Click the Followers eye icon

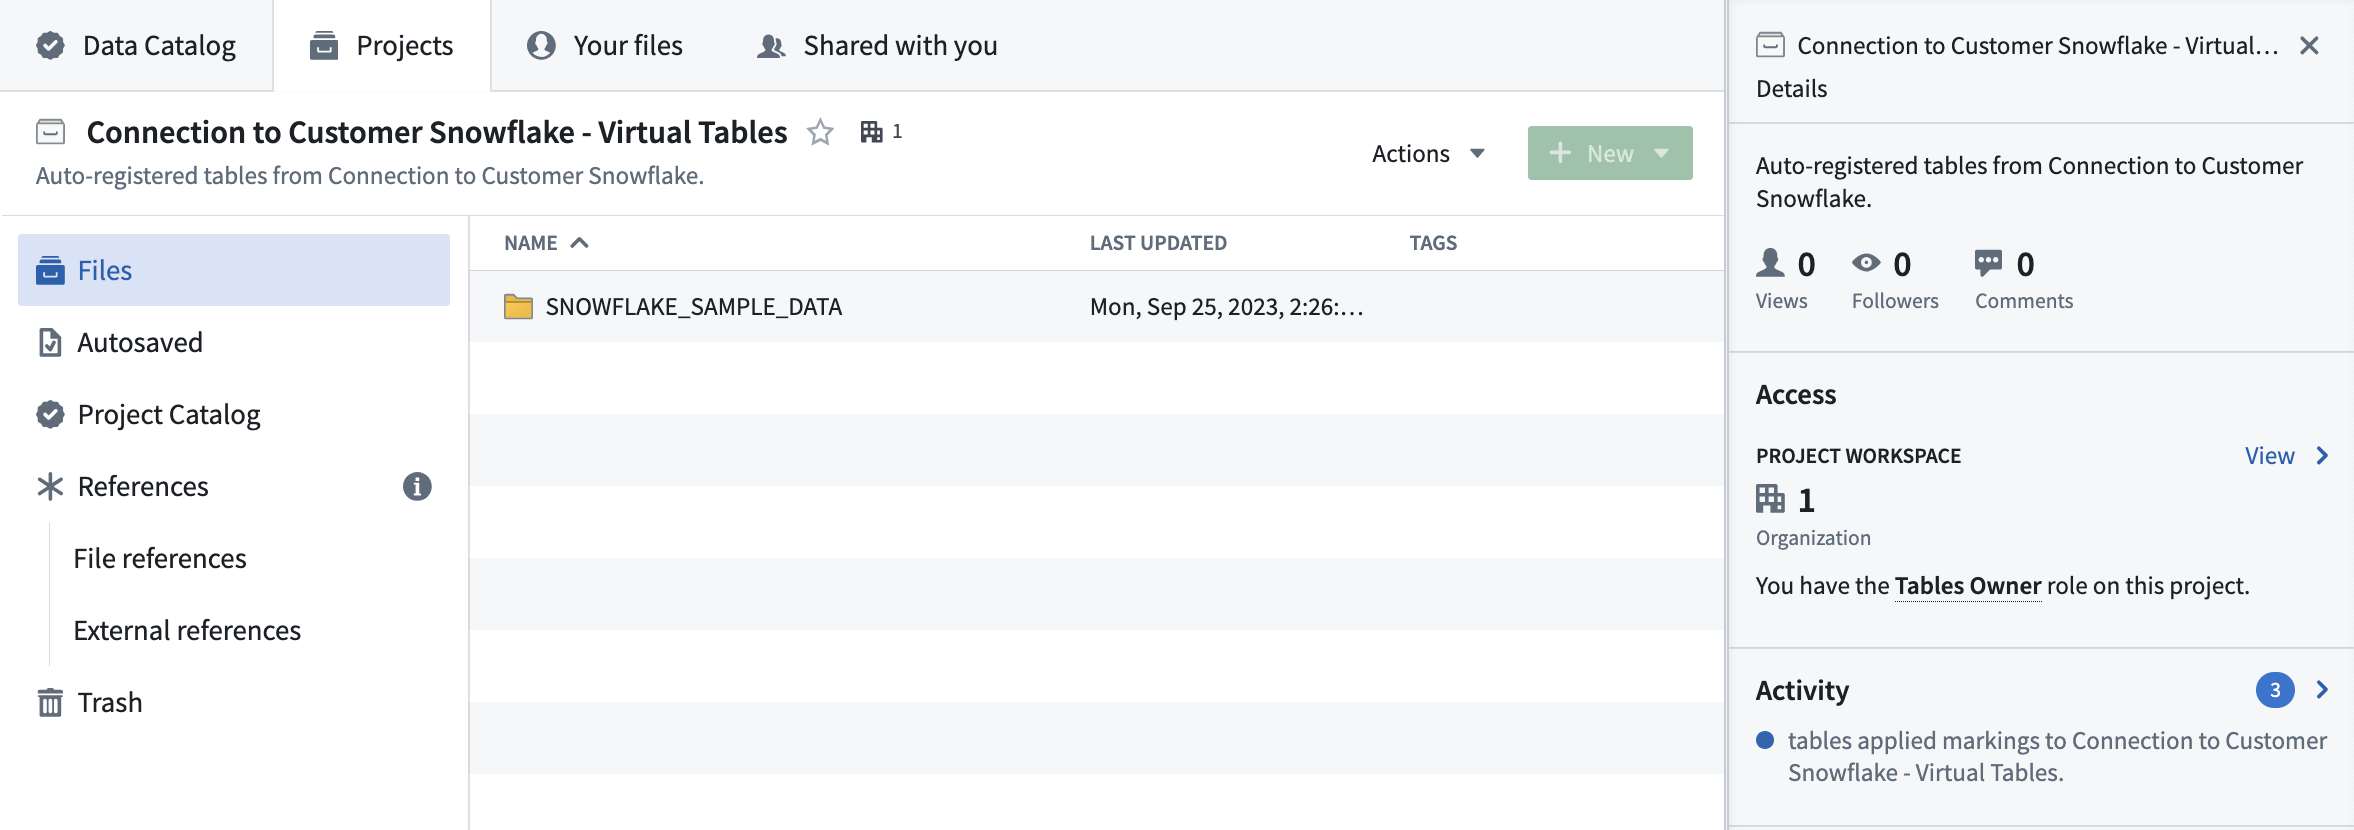(x=1865, y=263)
